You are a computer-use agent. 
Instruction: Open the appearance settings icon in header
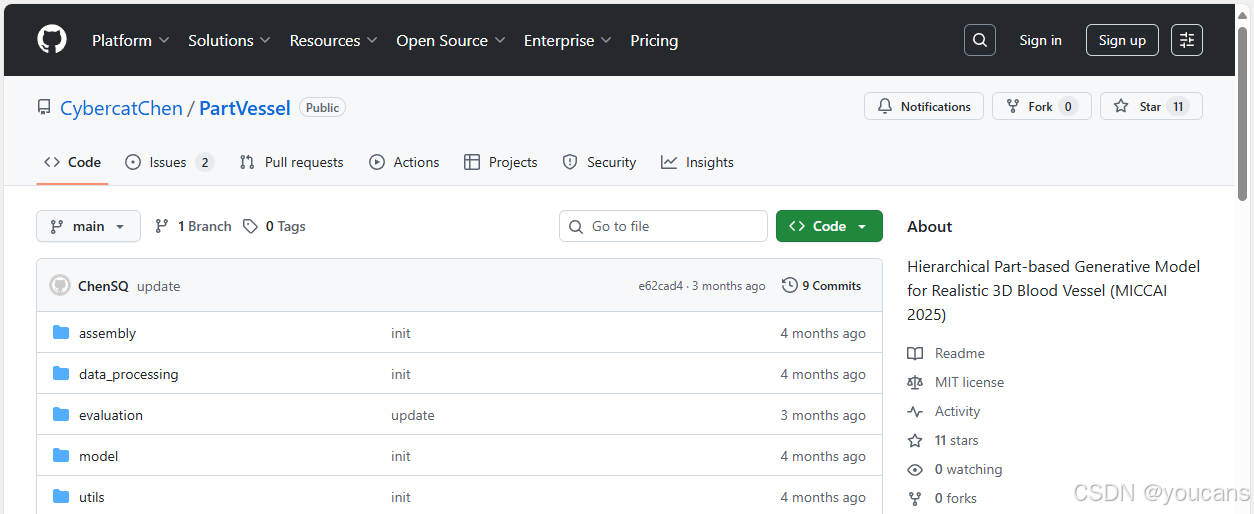[1187, 40]
